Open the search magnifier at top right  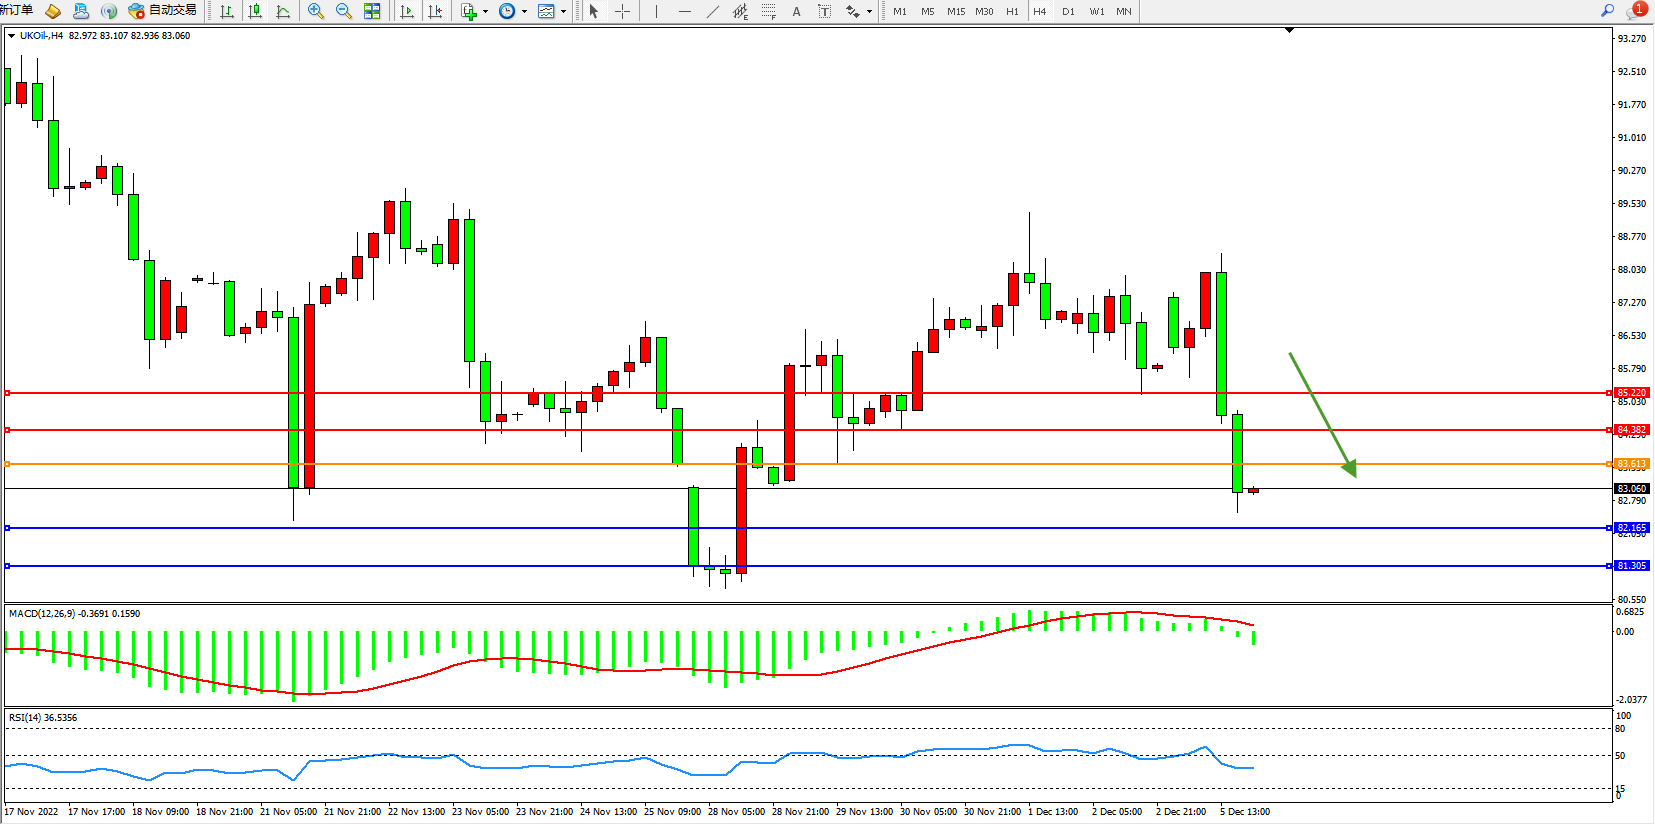click(1607, 11)
